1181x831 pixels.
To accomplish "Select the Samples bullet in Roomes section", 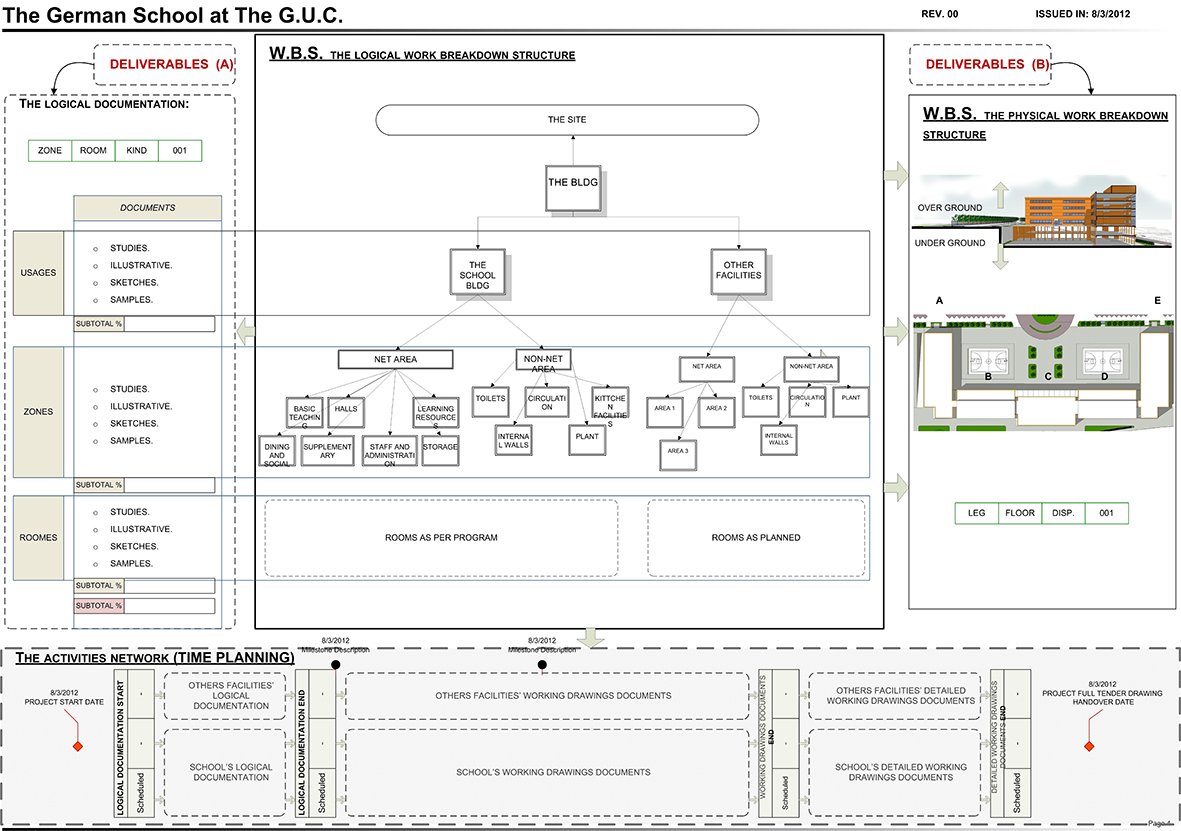I will [x=95, y=564].
